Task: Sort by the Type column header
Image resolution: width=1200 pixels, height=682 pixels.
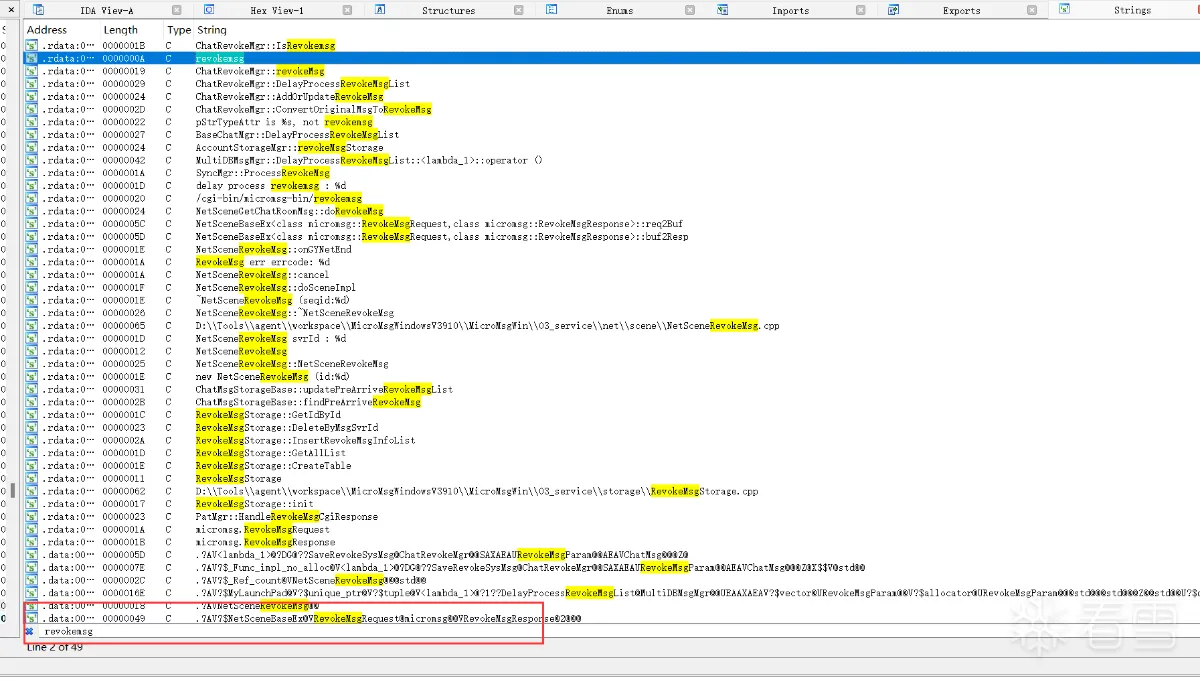Action: 178,30
